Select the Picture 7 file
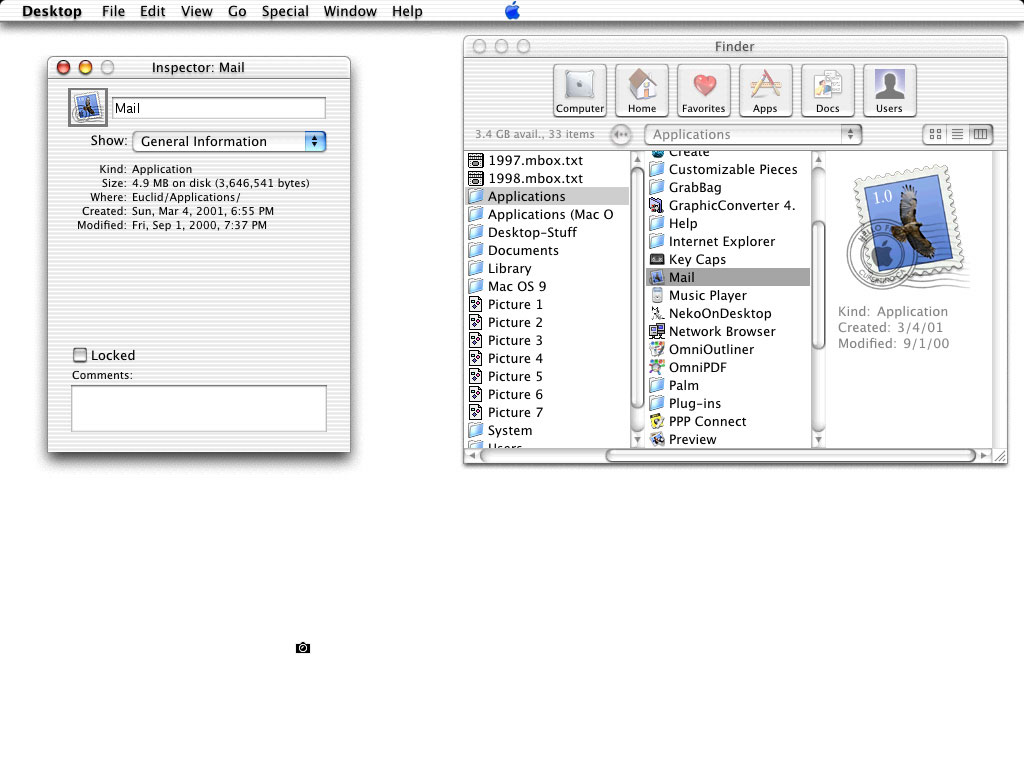 click(x=547, y=413)
